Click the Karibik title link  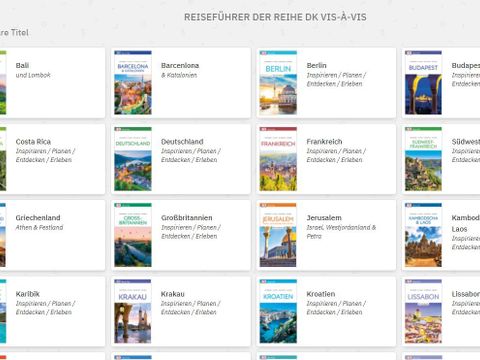(x=27, y=294)
